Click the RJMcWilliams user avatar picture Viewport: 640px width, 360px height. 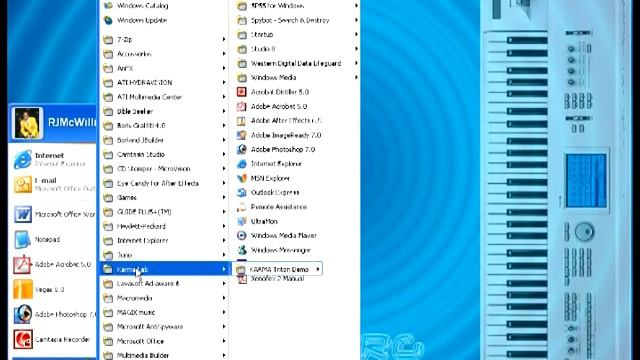[27, 122]
